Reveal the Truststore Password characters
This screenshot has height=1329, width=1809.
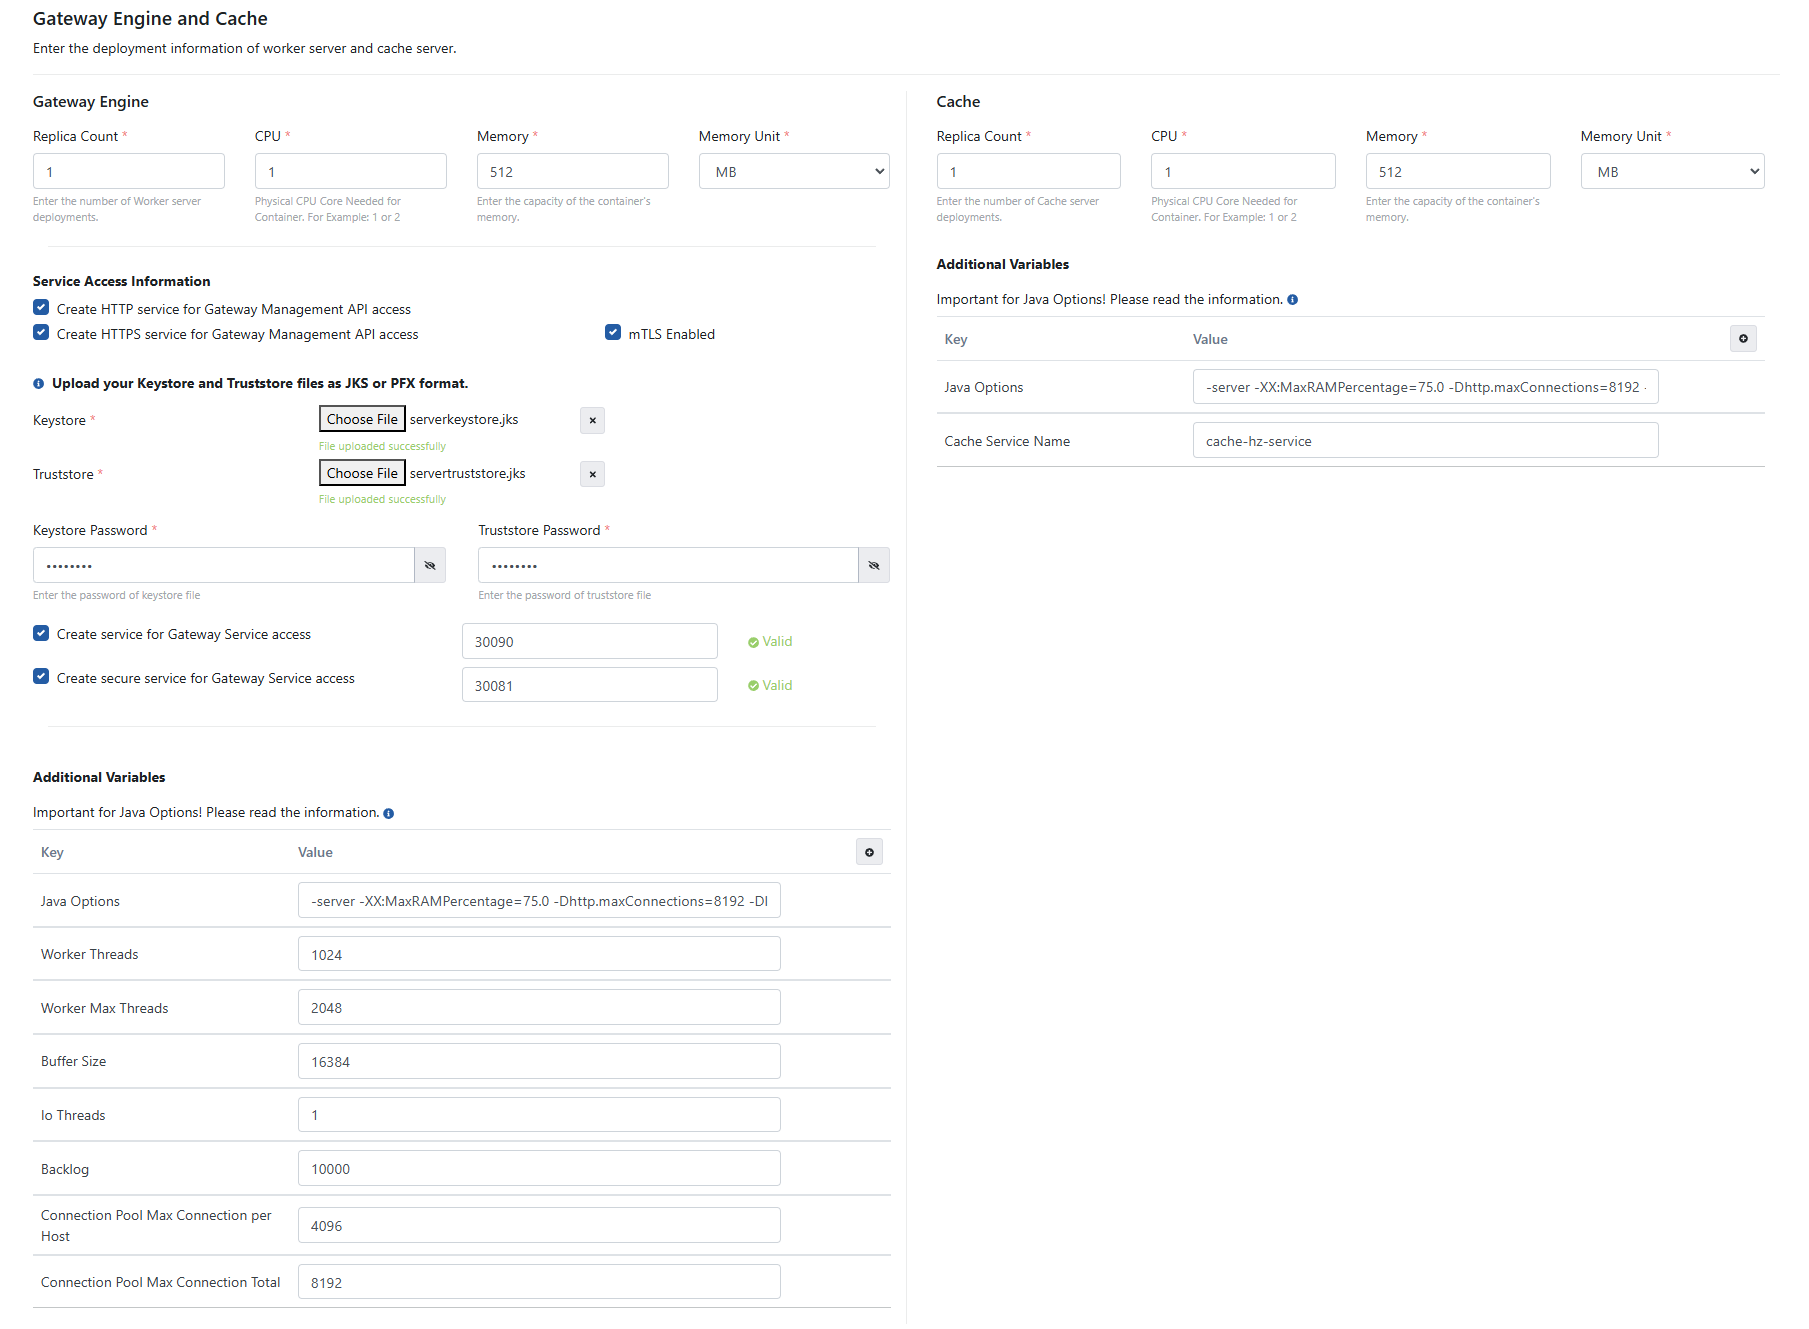coord(873,566)
